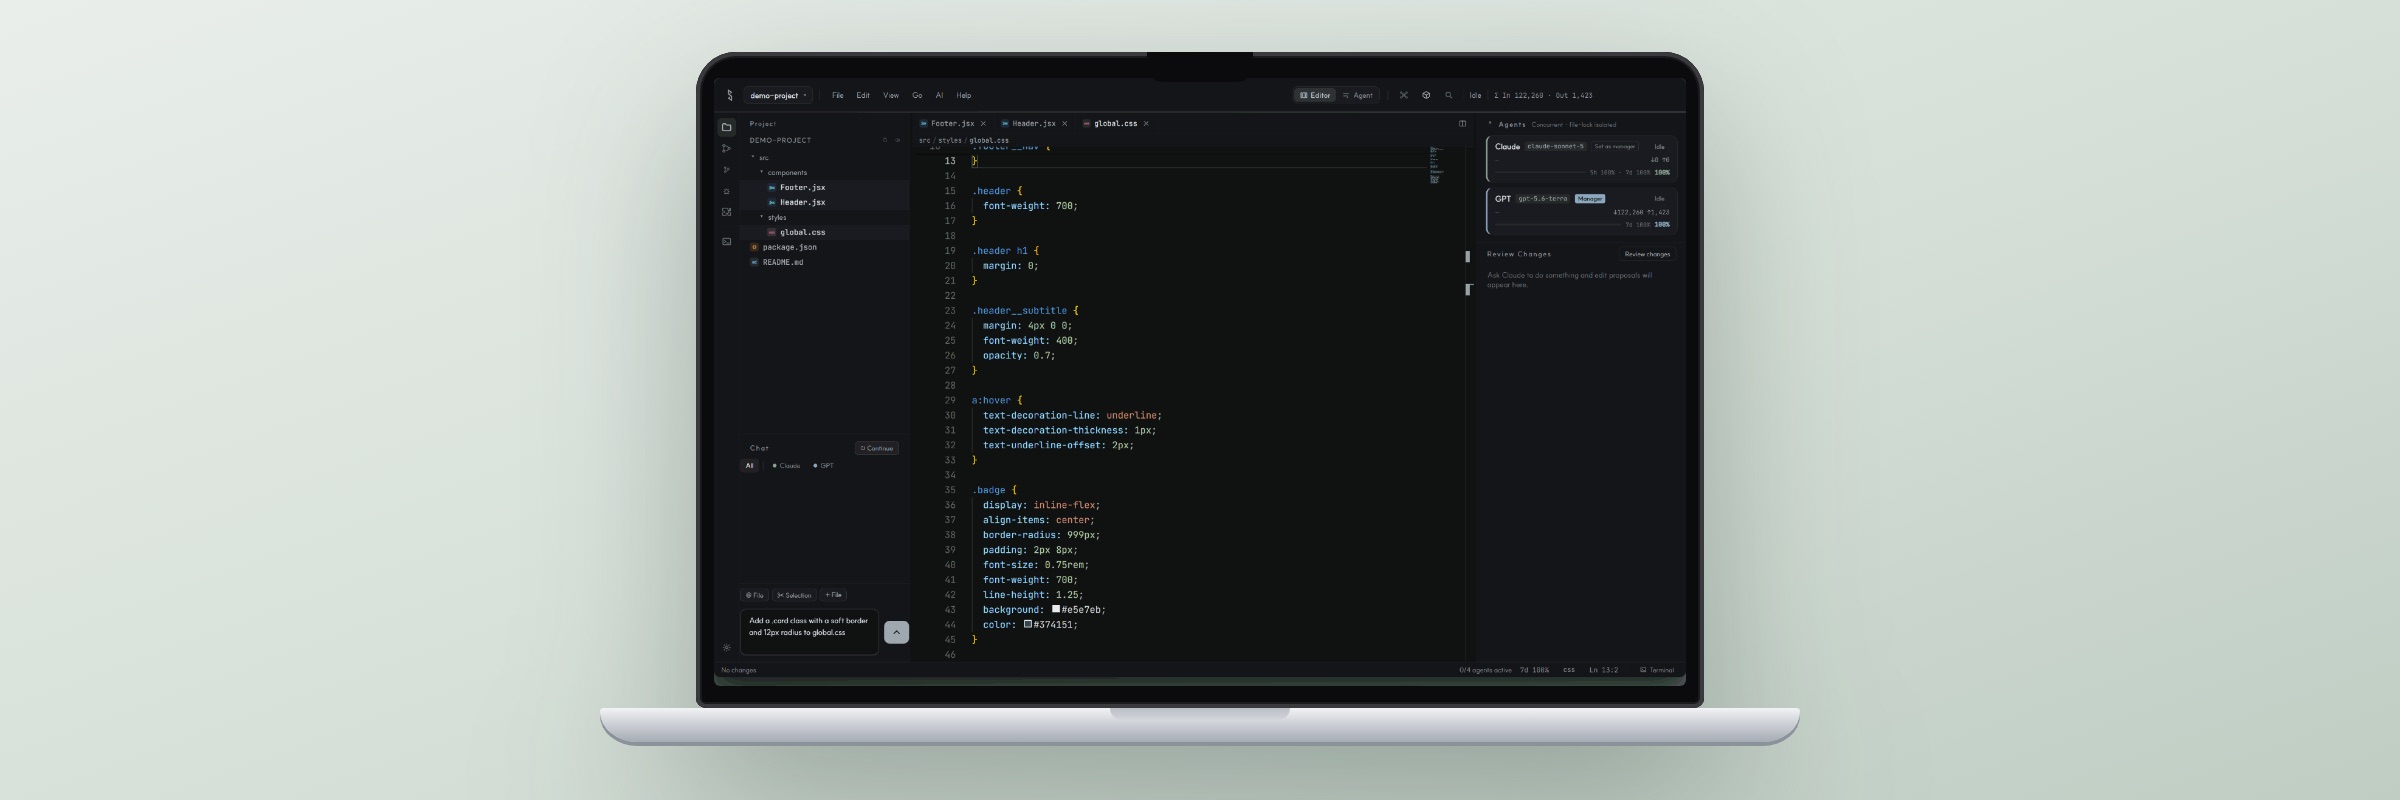Image resolution: width=2400 pixels, height=800 pixels.
Task: Click the + File button
Action: point(834,595)
